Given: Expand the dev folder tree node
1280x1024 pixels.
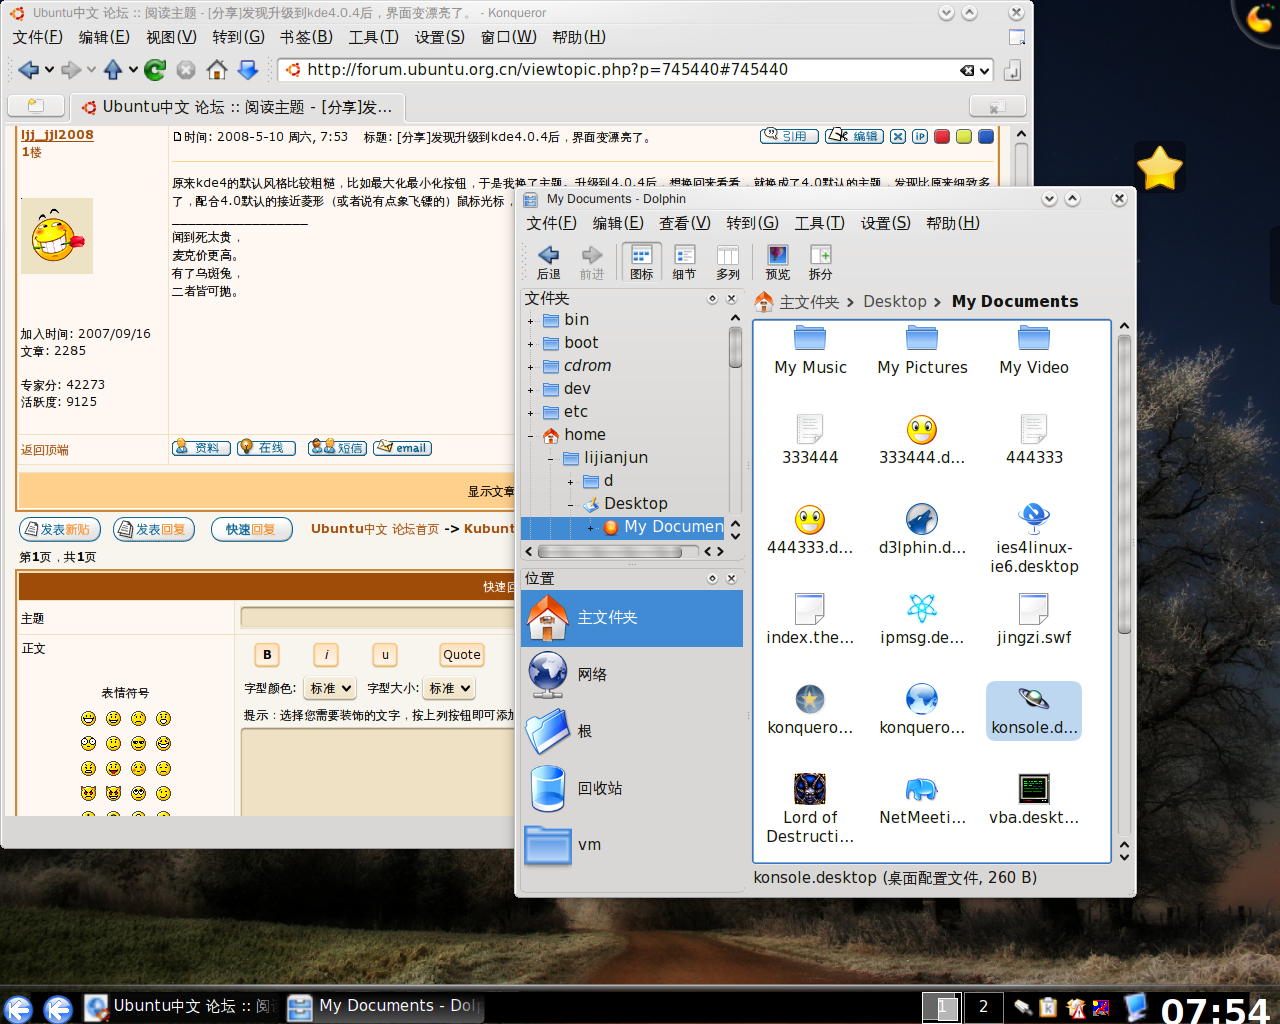Looking at the screenshot, I should click(x=530, y=390).
